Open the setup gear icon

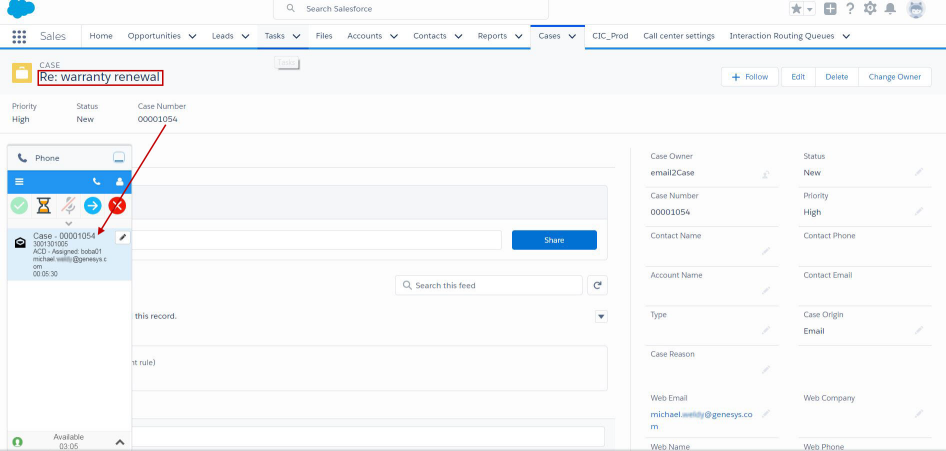tap(870, 9)
